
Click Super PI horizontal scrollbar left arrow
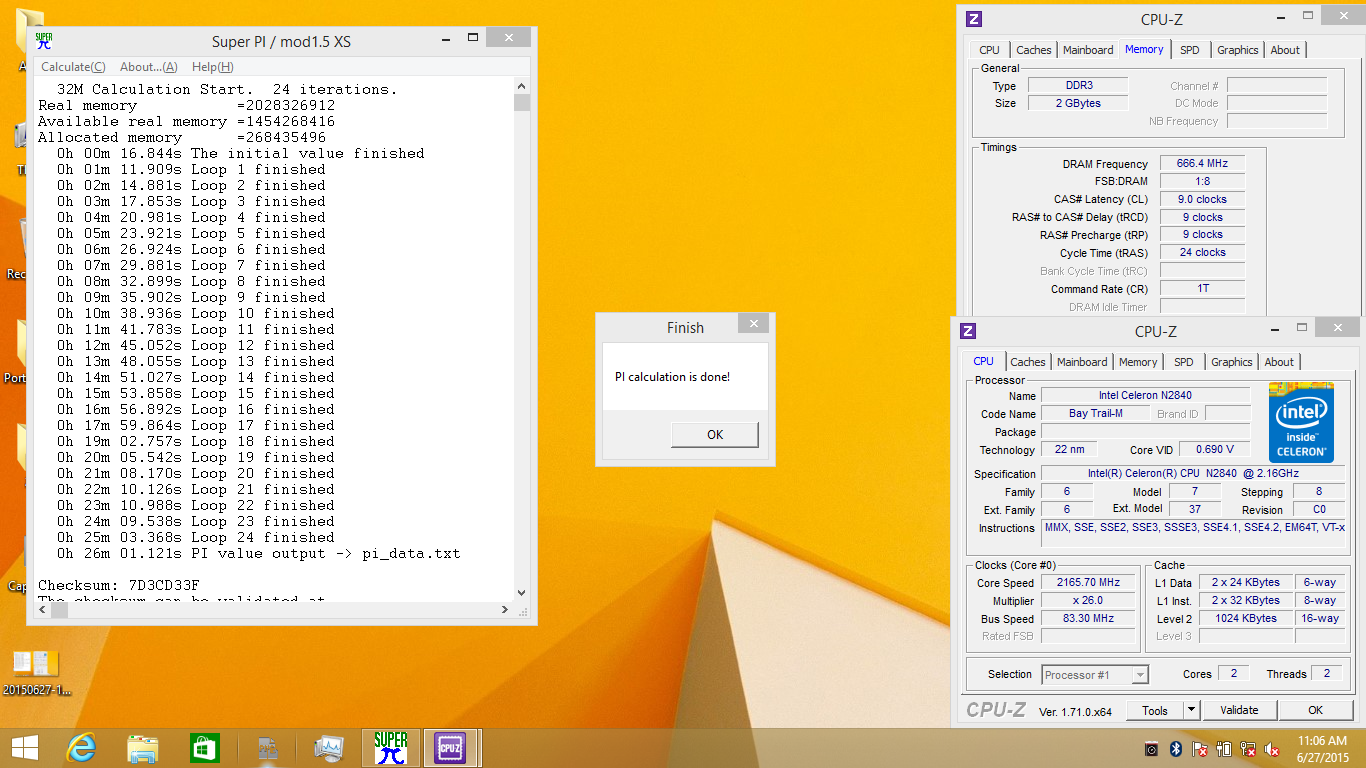[41, 609]
